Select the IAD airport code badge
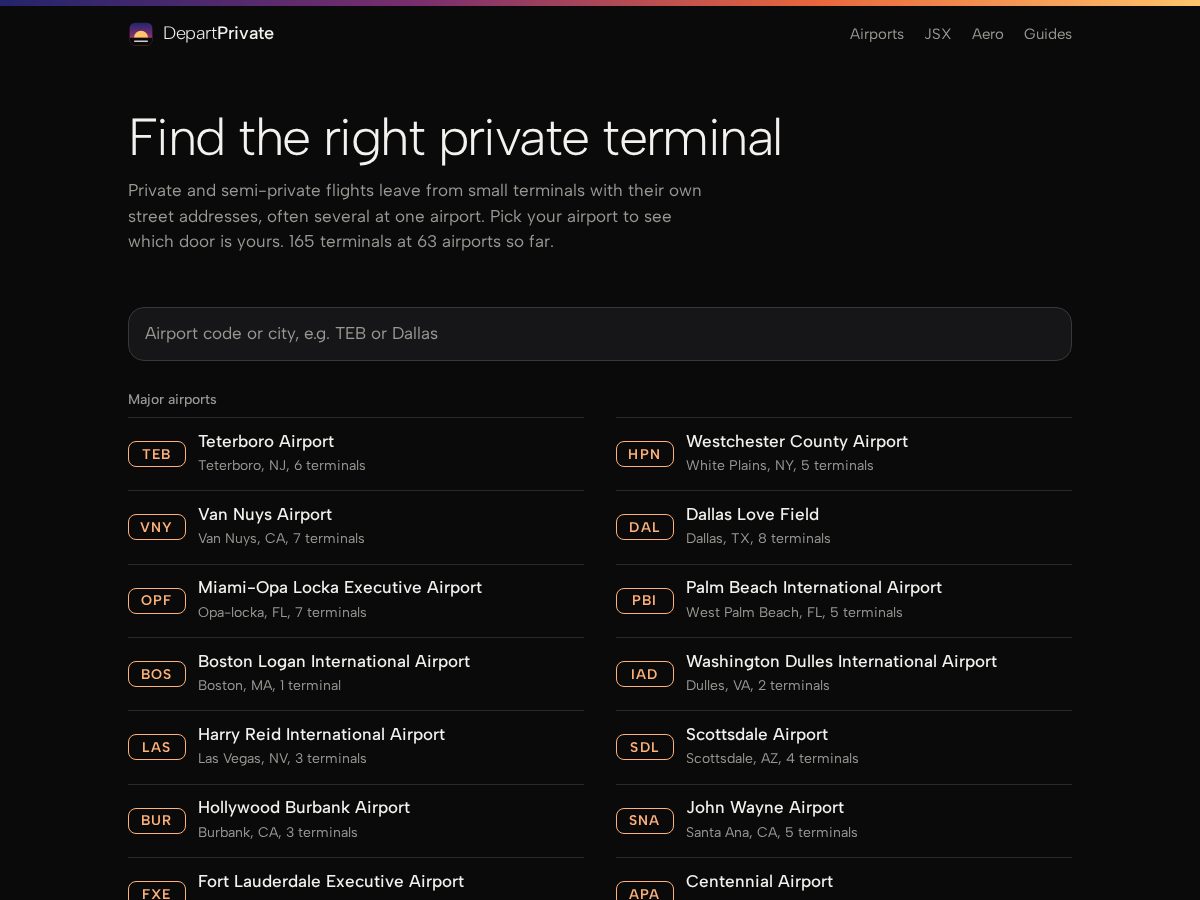 point(645,674)
